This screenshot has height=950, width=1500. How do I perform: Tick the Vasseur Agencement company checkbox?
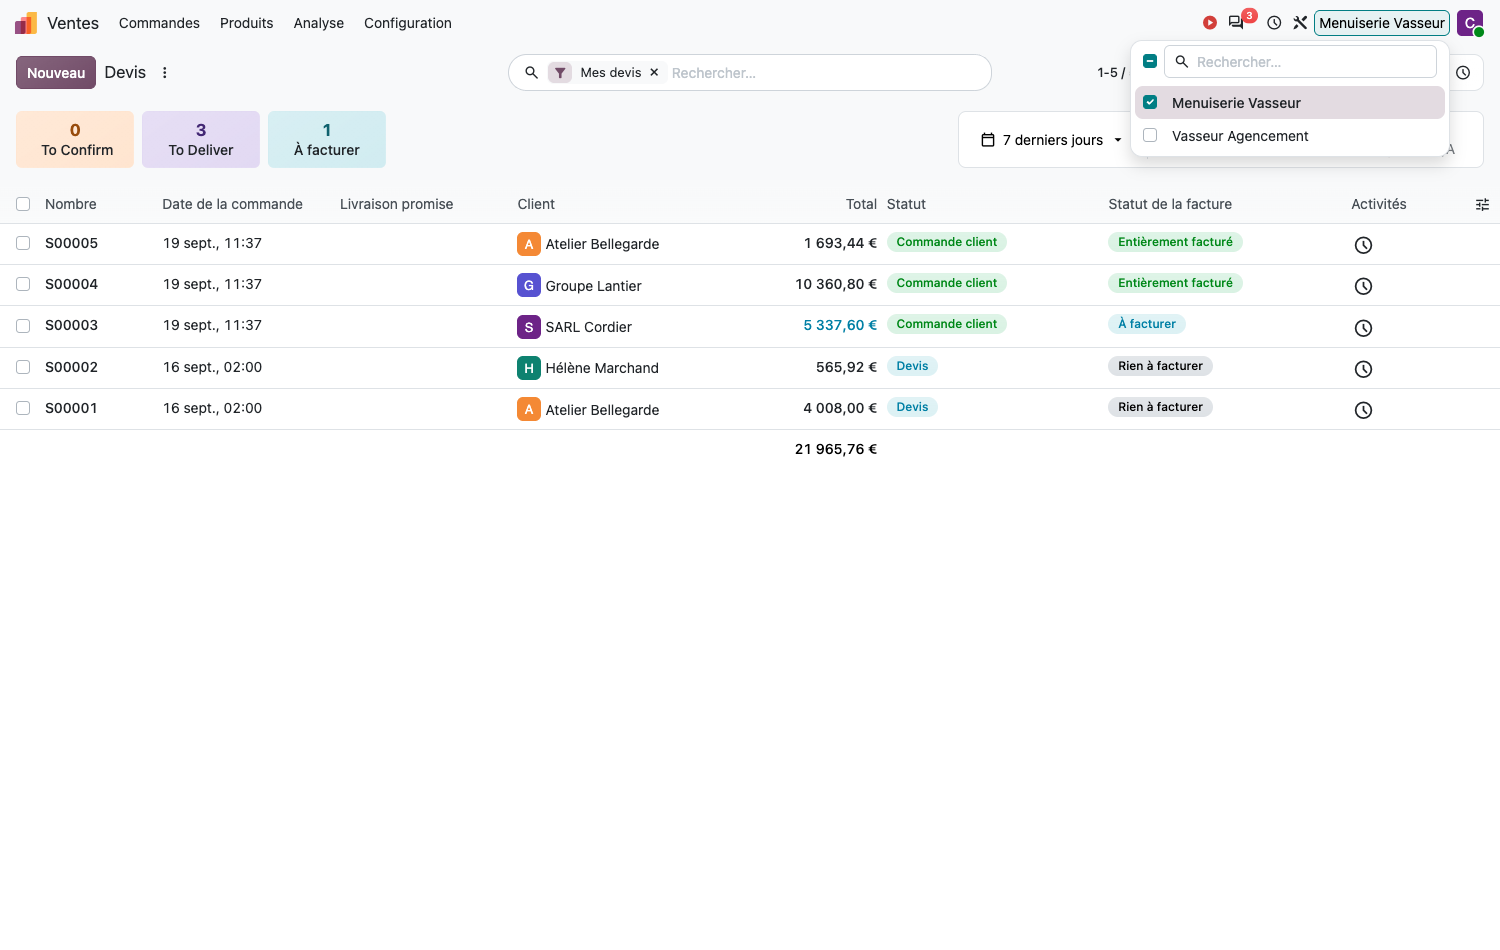(x=1150, y=135)
